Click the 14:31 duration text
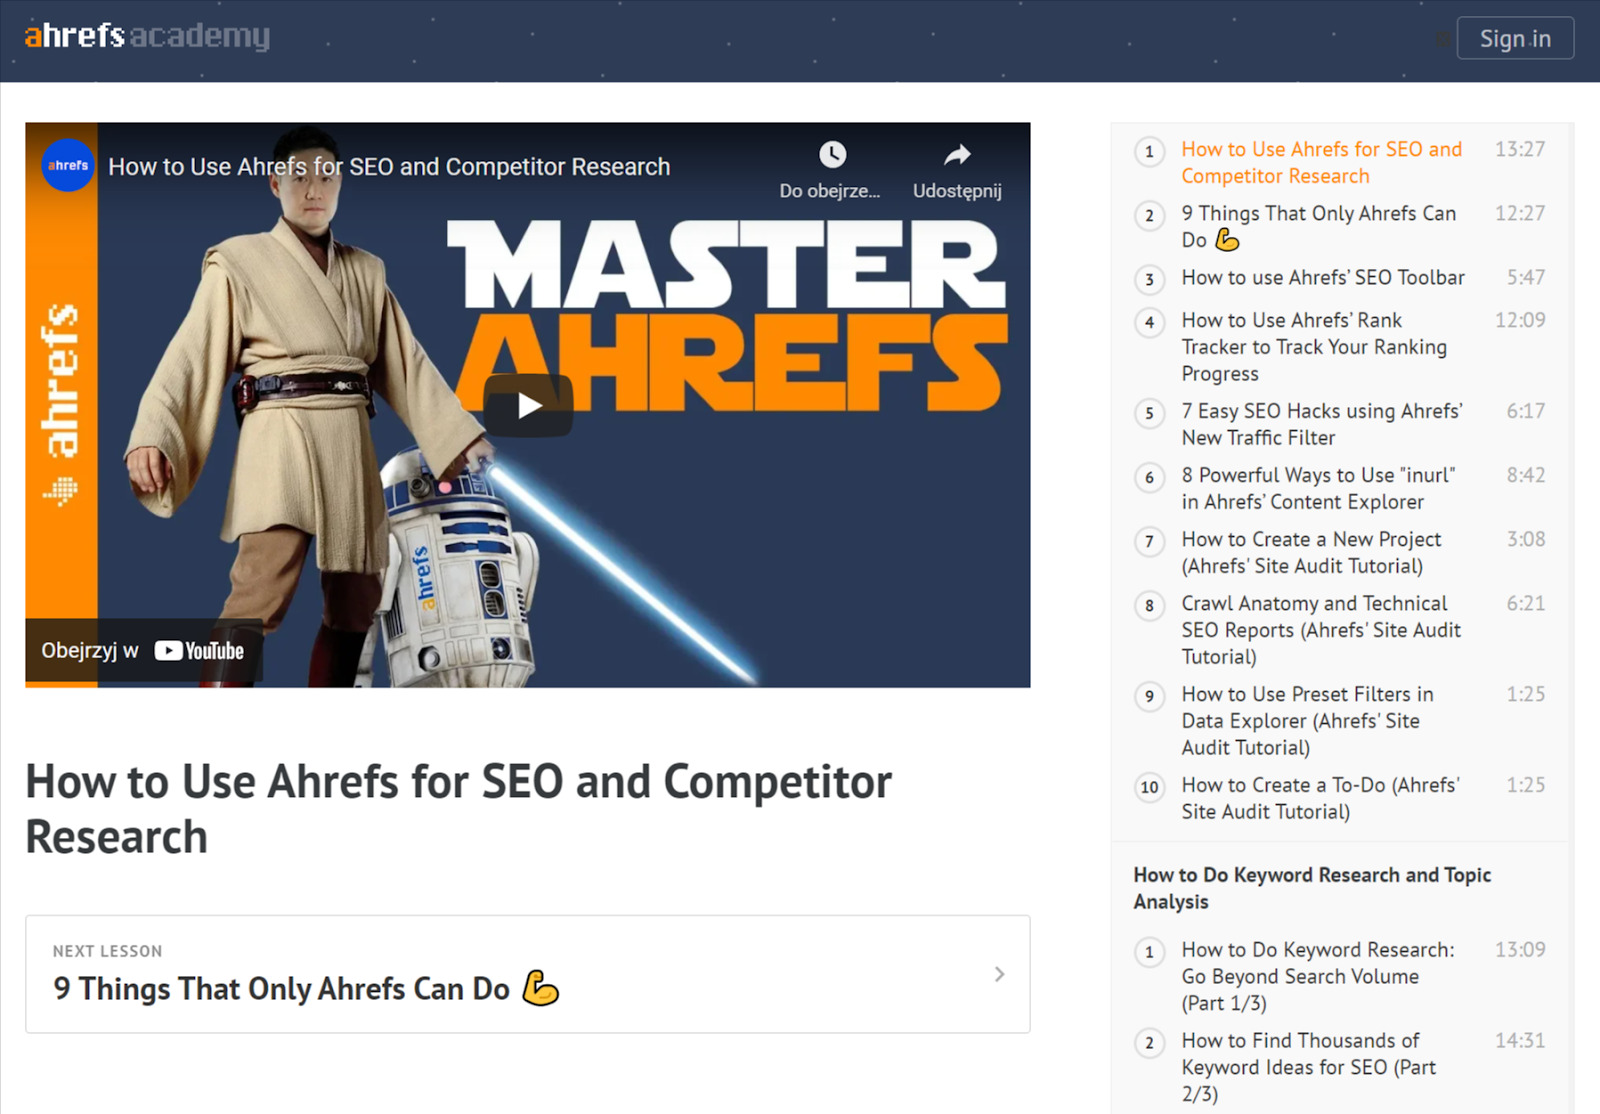This screenshot has height=1114, width=1600. tap(1520, 1040)
